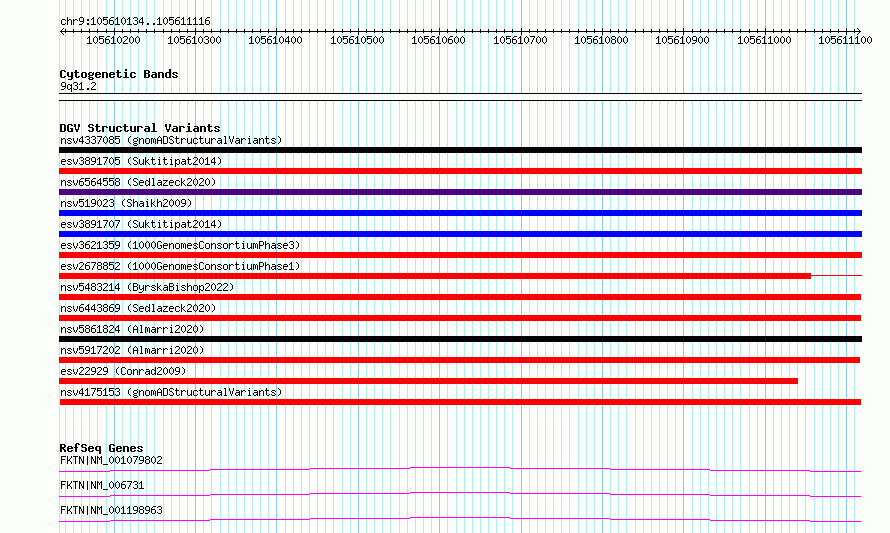Click ruler position 105610400

[275, 40]
